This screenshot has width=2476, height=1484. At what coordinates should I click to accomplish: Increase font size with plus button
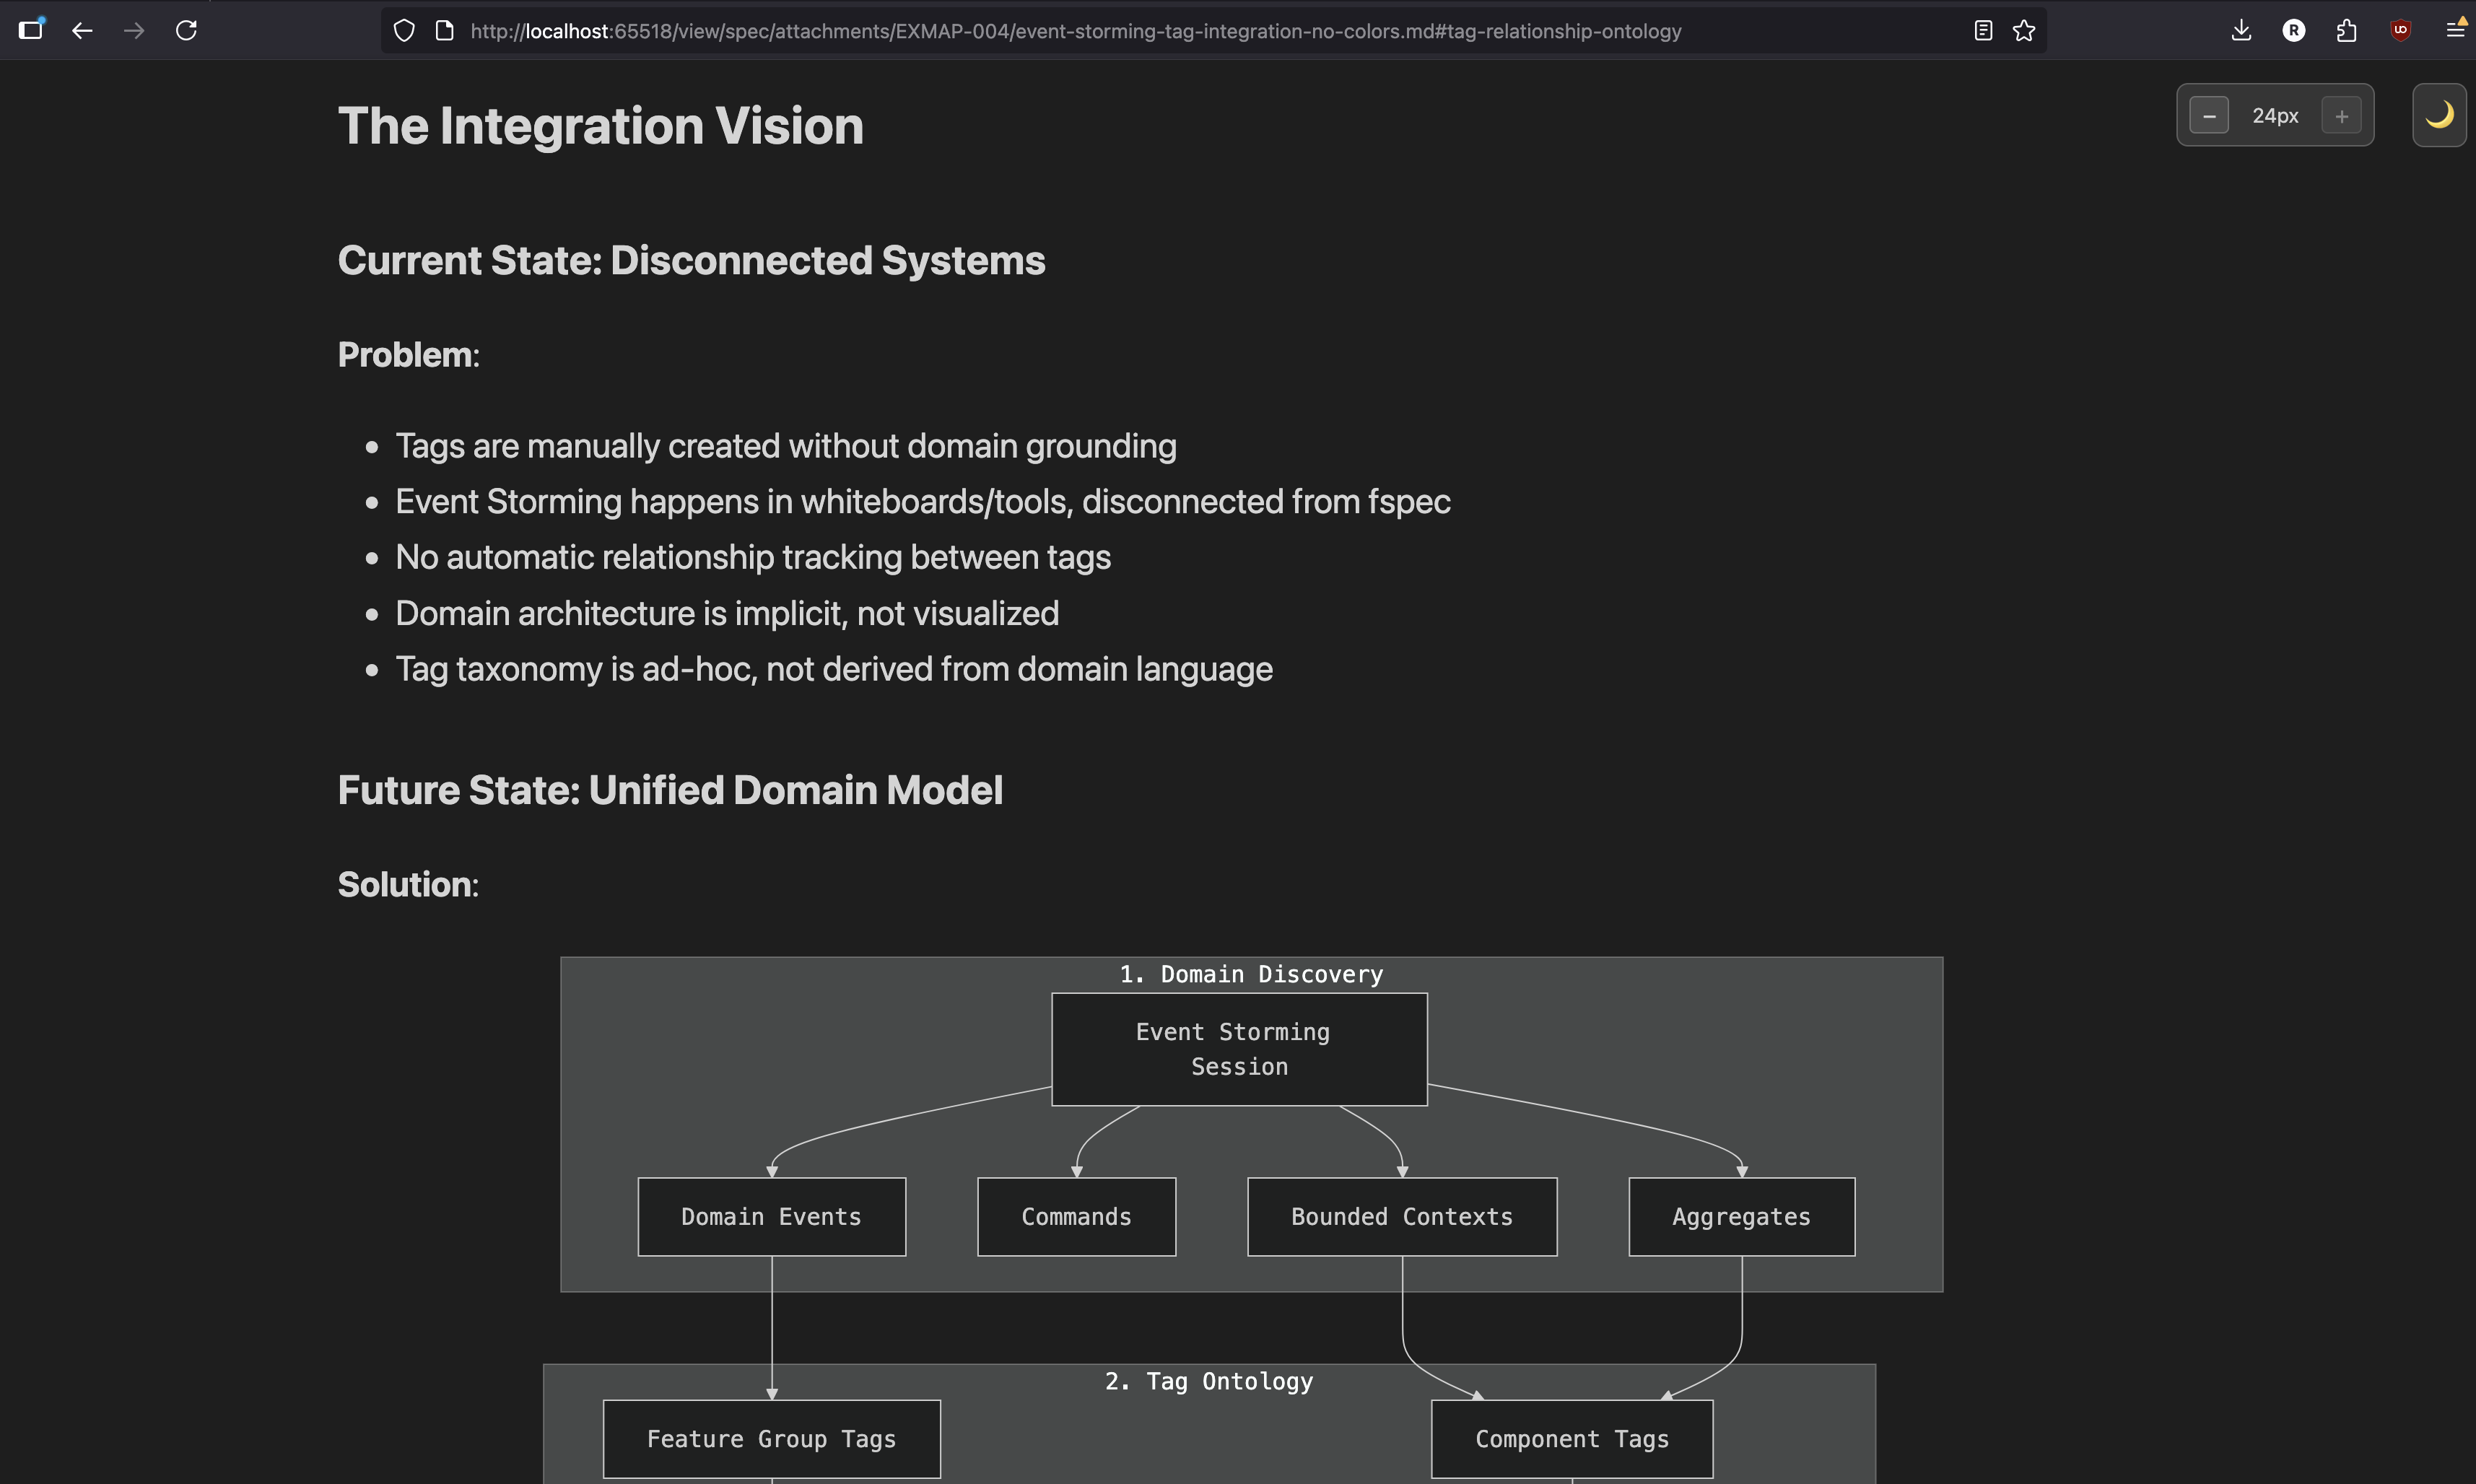pyautogui.click(x=2341, y=116)
